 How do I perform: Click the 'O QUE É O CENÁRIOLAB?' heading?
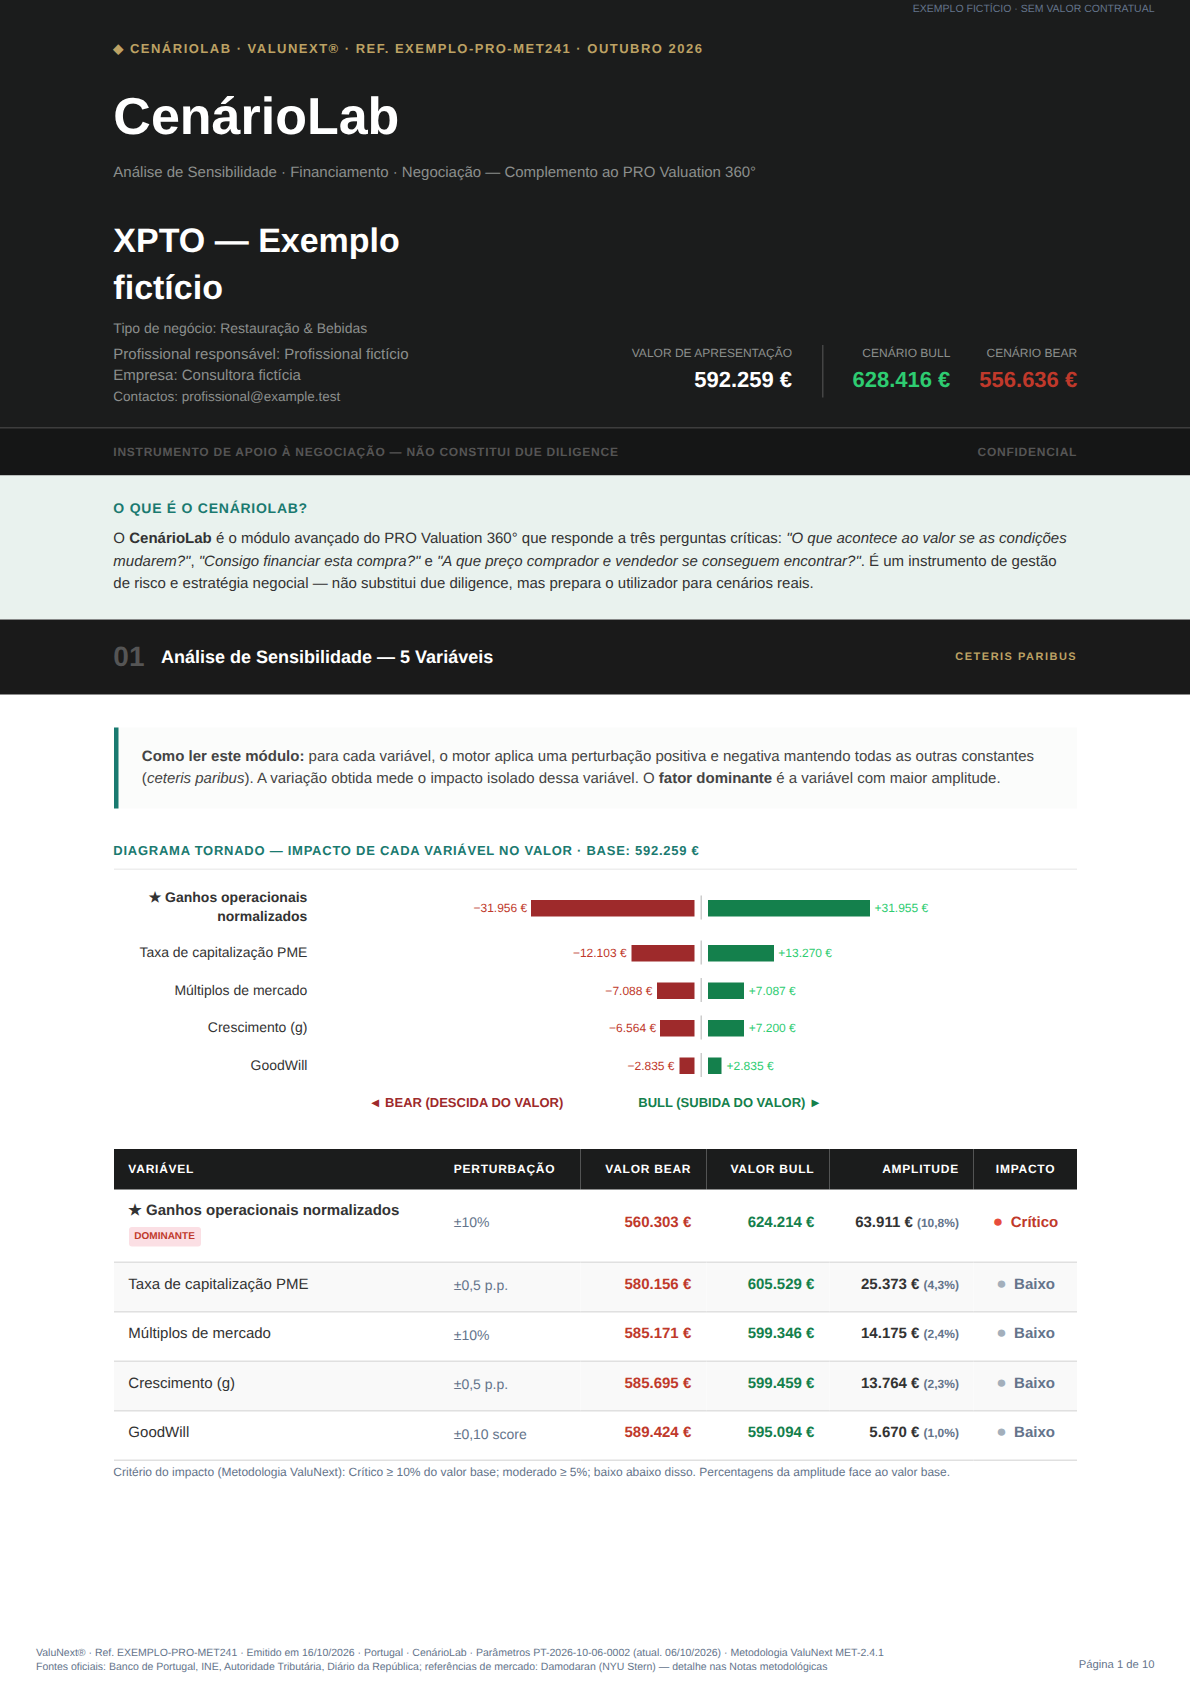(210, 508)
